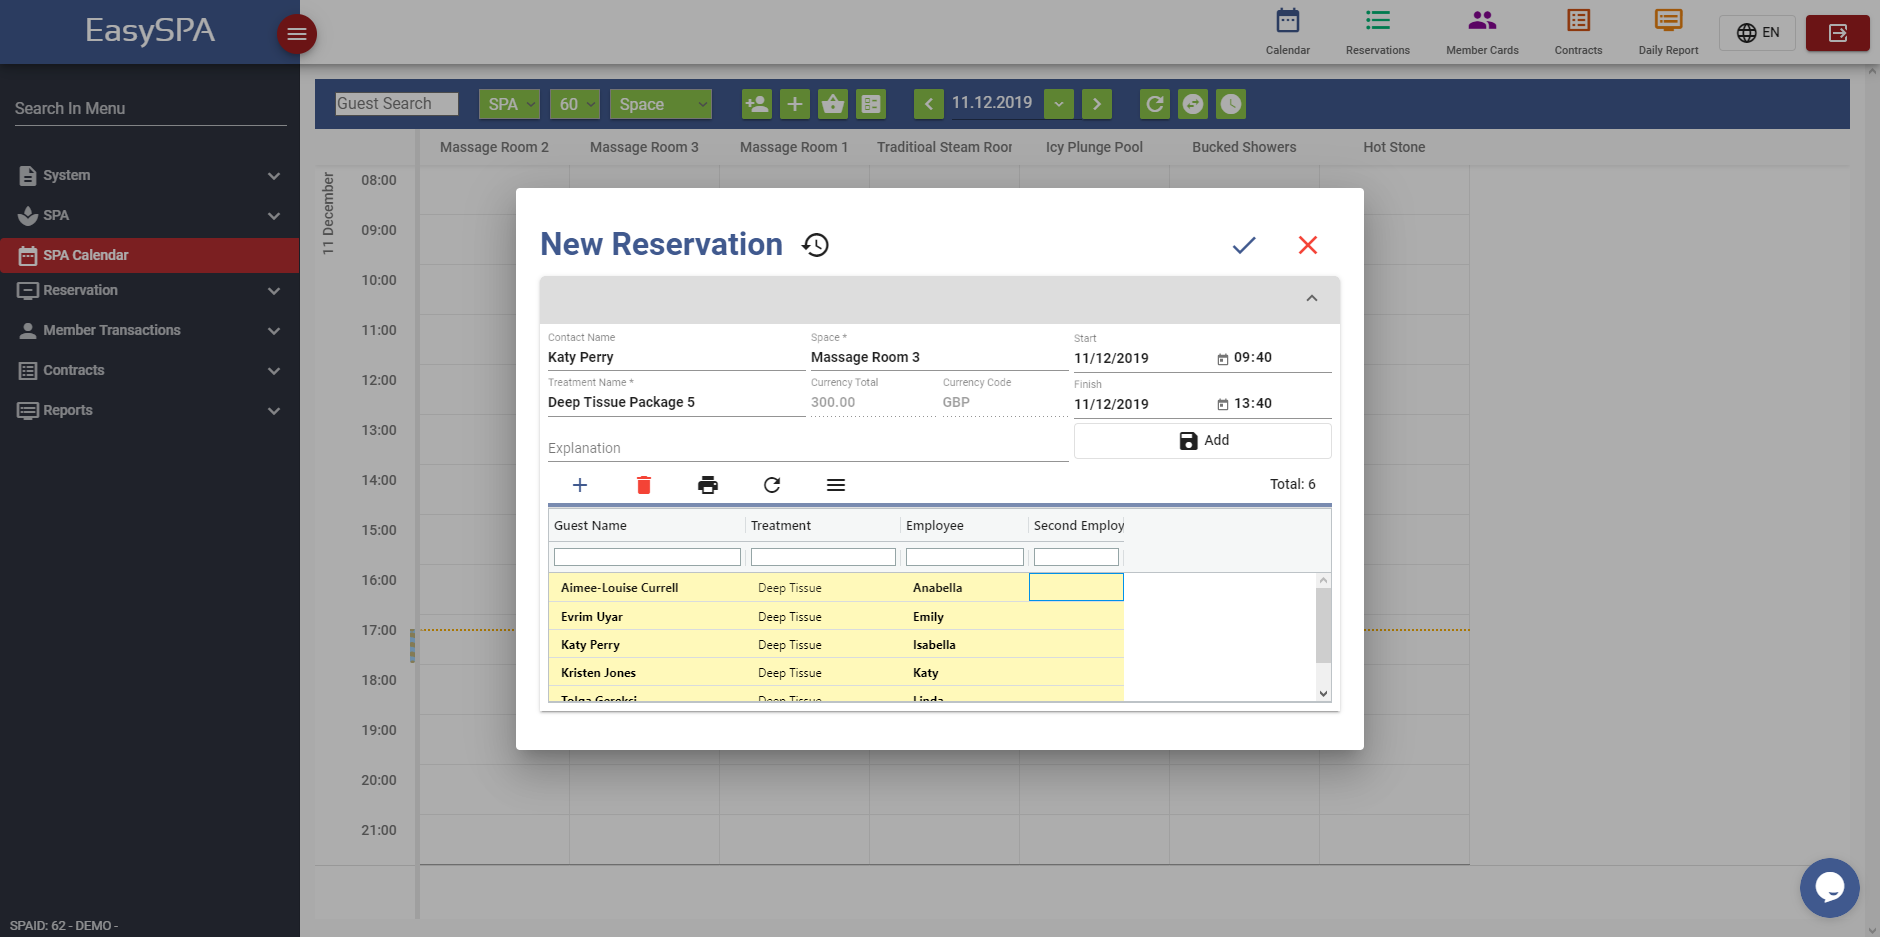Click the basket toolbar icon
1880x937 pixels.
(833, 104)
